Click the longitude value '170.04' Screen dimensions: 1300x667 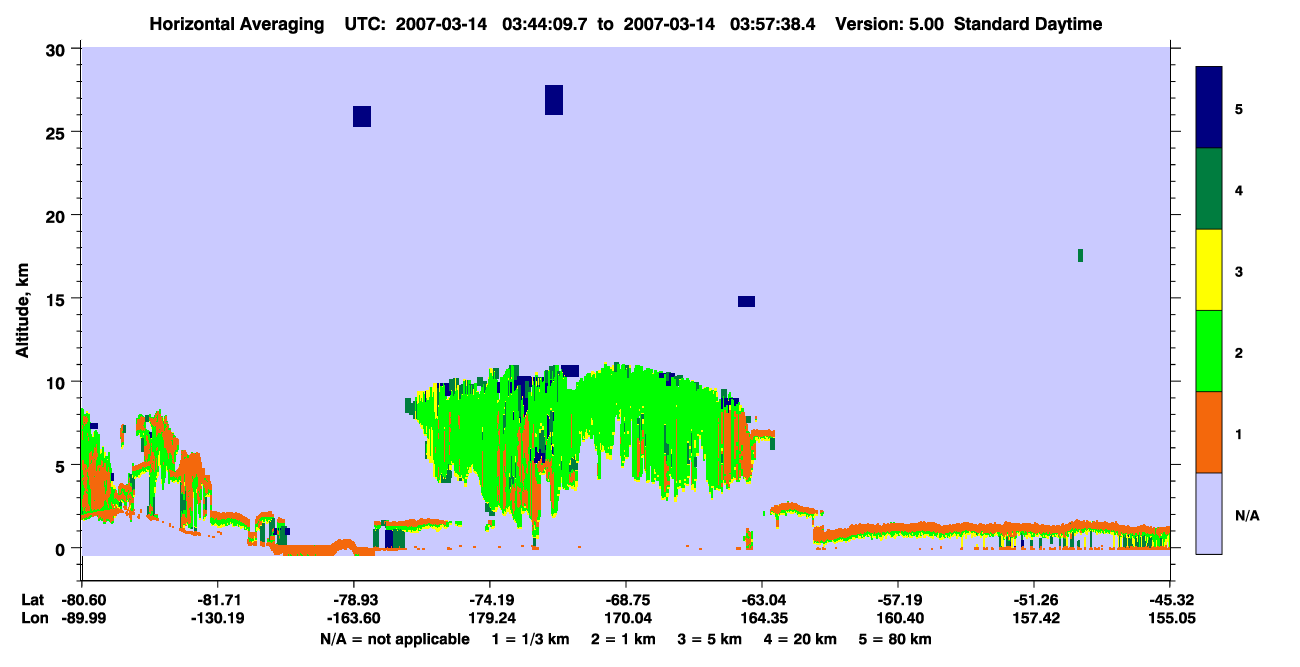point(626,618)
